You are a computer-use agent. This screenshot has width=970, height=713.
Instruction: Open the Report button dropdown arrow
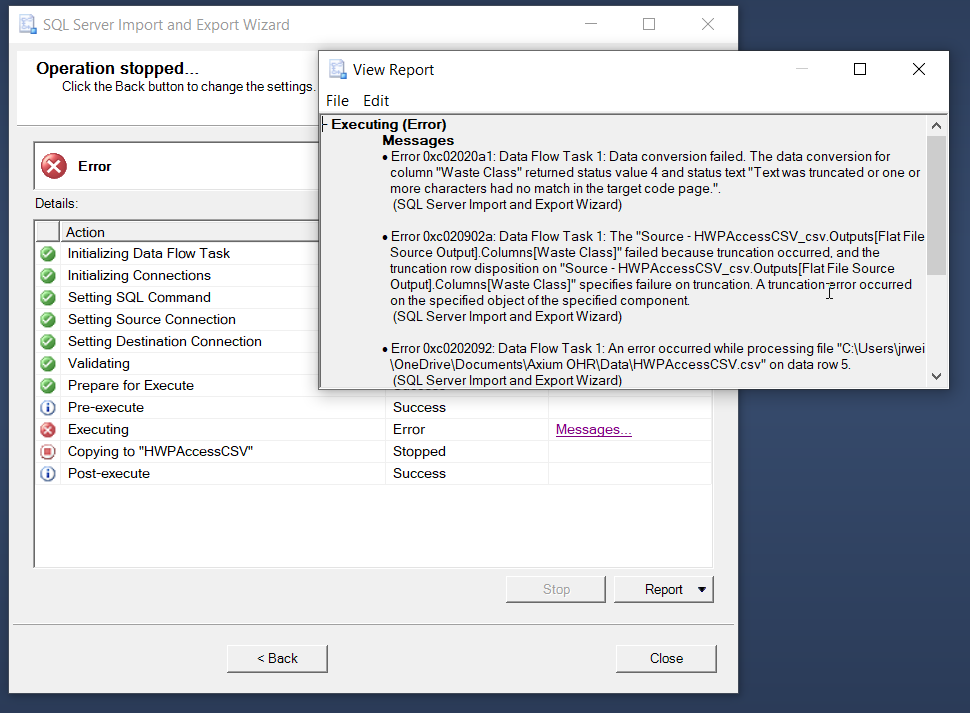(x=702, y=589)
